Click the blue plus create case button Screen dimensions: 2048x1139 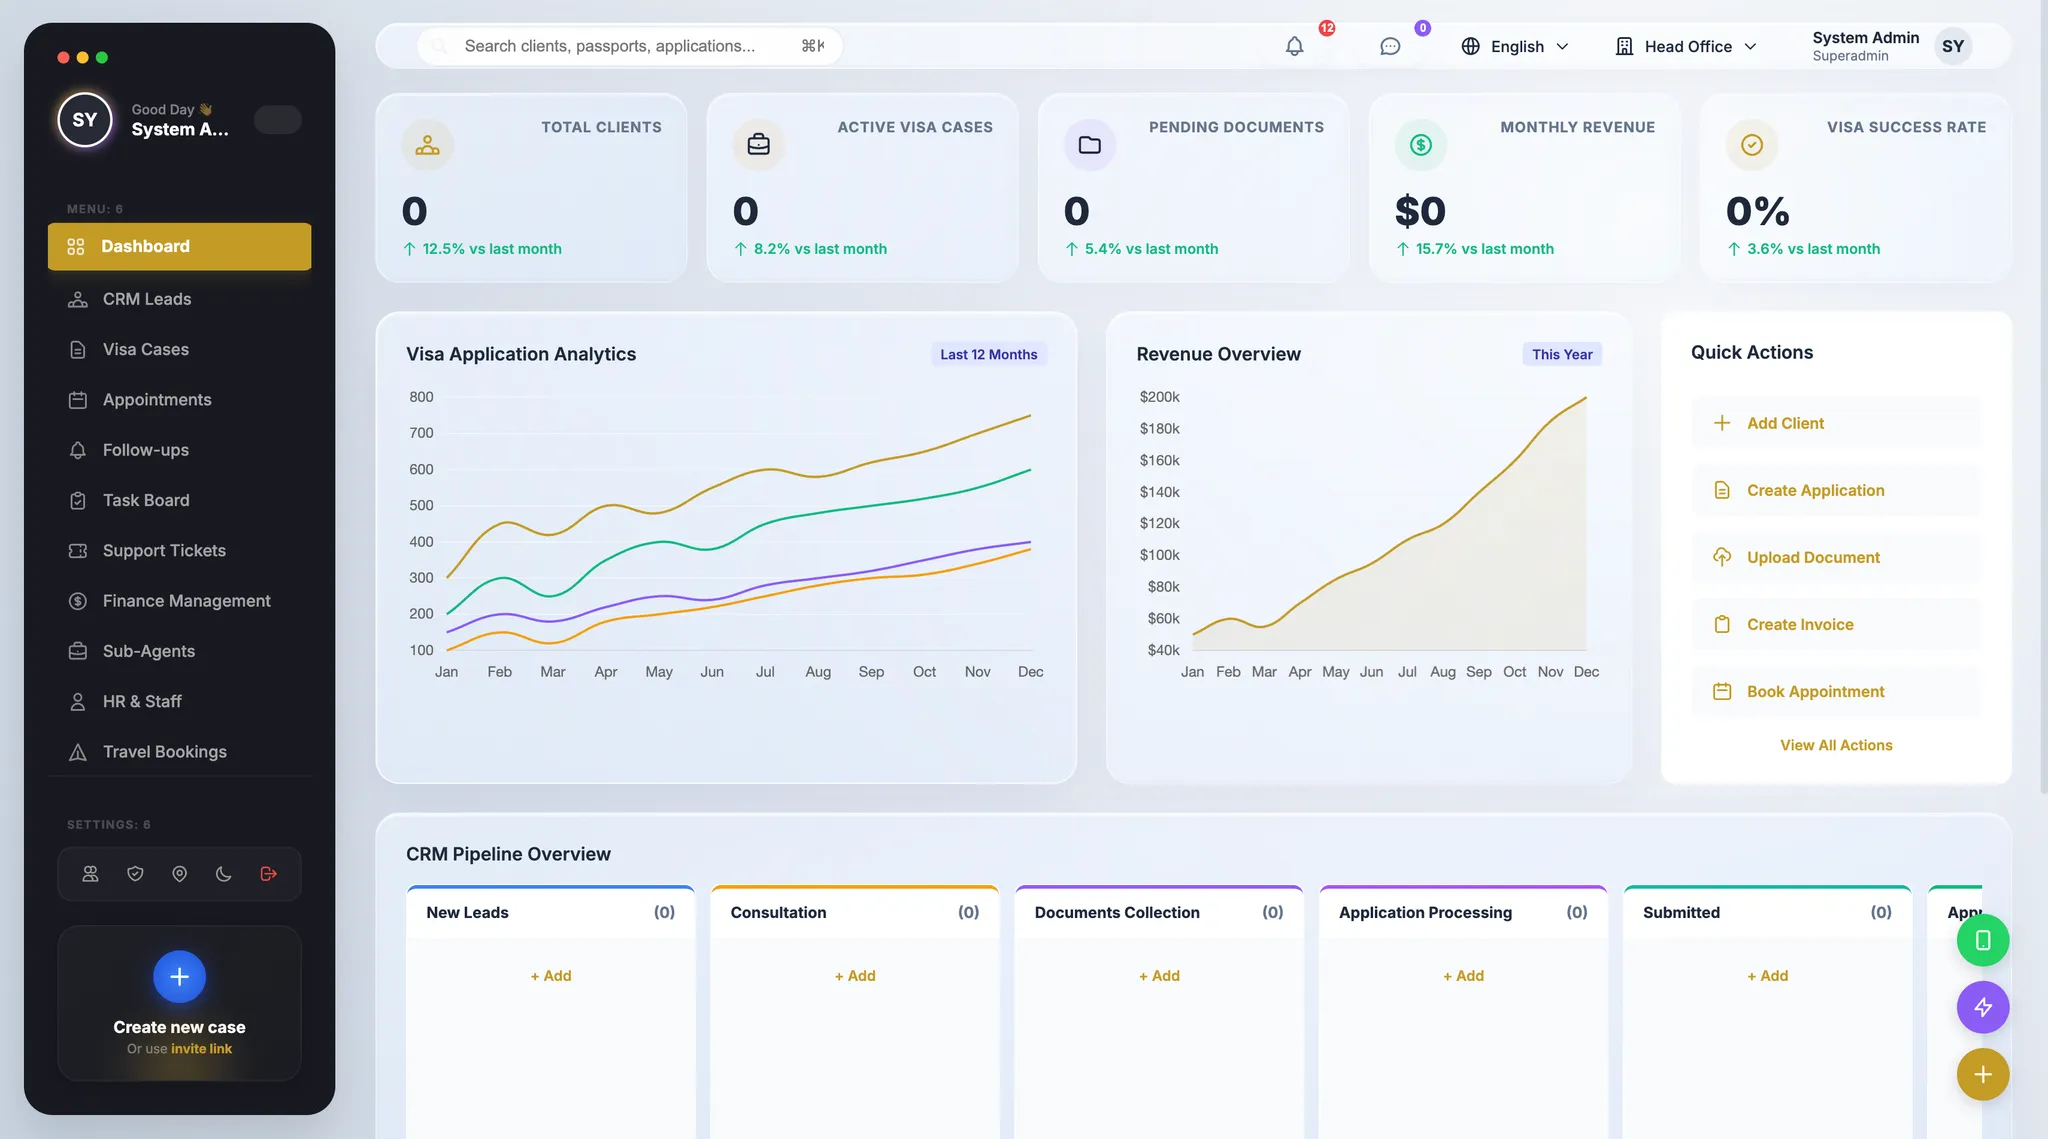[x=179, y=977]
